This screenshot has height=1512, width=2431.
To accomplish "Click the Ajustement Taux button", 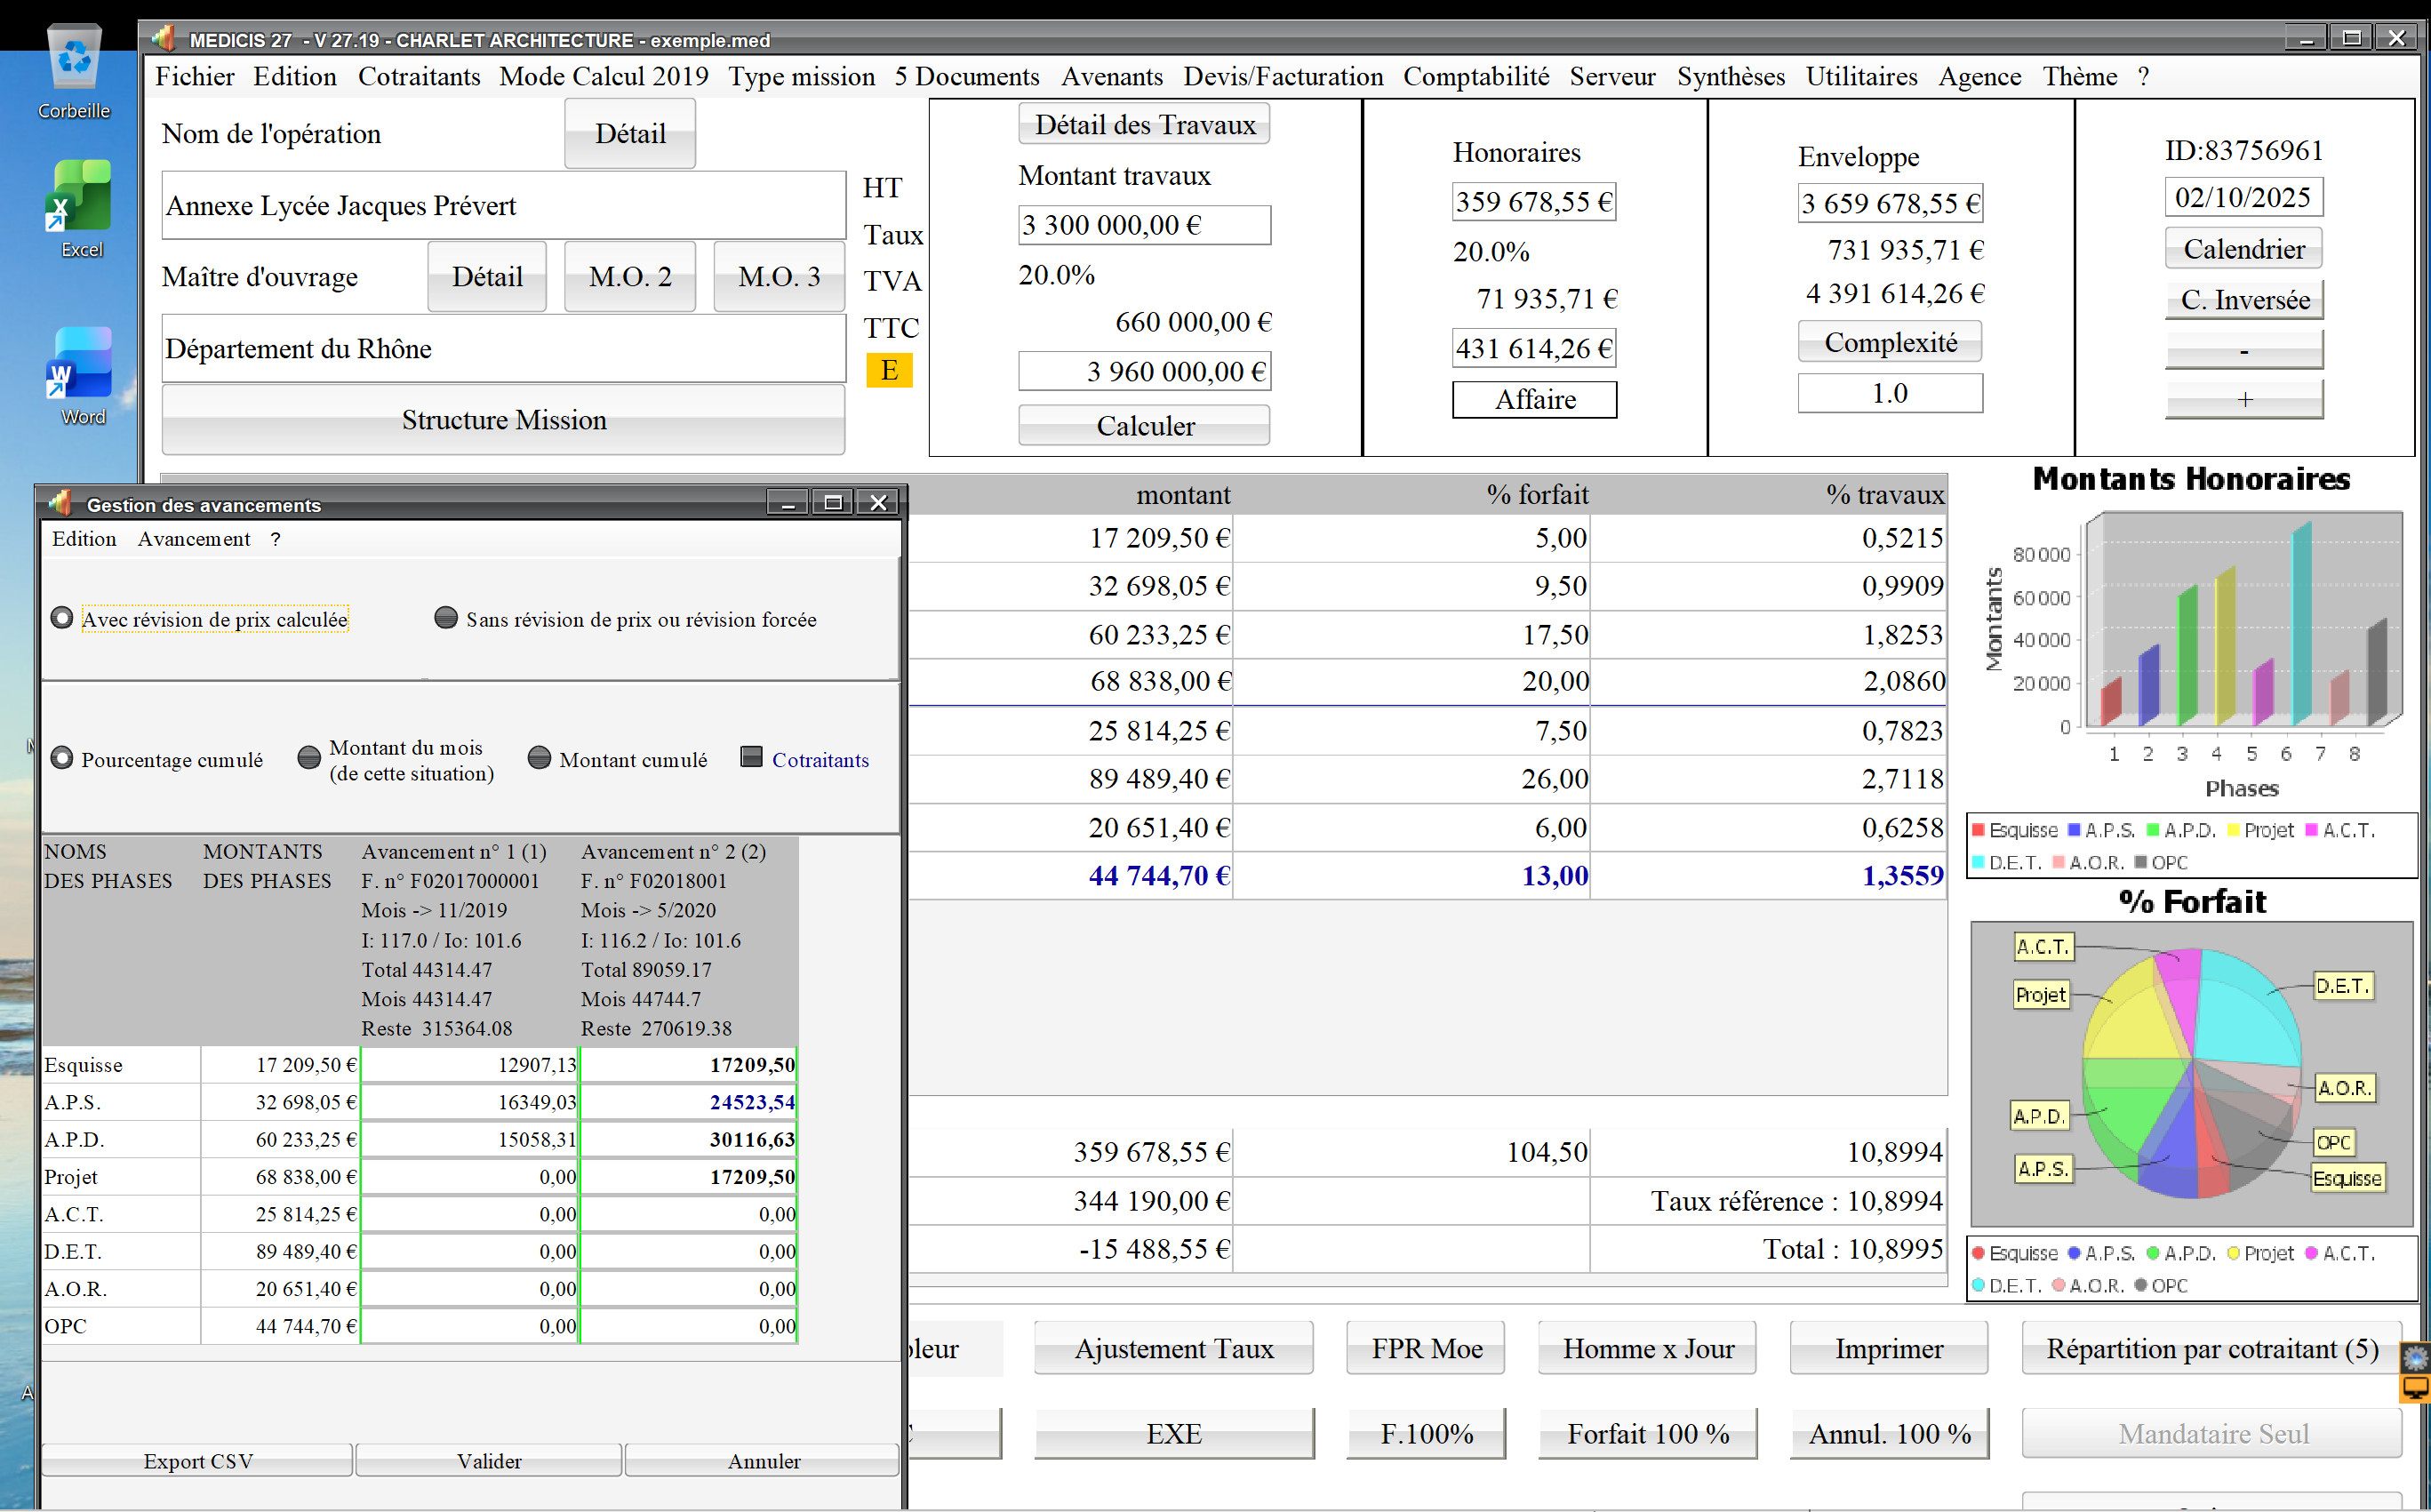I will (x=1173, y=1348).
